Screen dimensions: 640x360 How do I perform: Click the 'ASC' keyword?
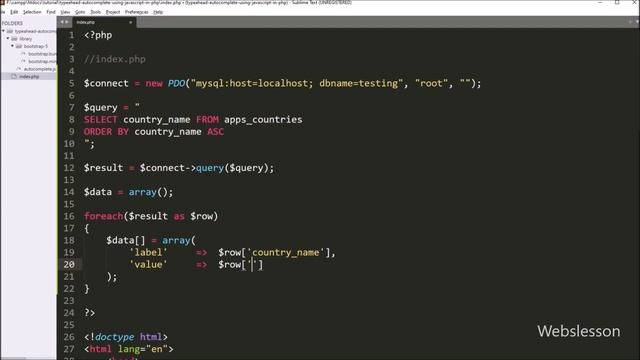[216, 132]
